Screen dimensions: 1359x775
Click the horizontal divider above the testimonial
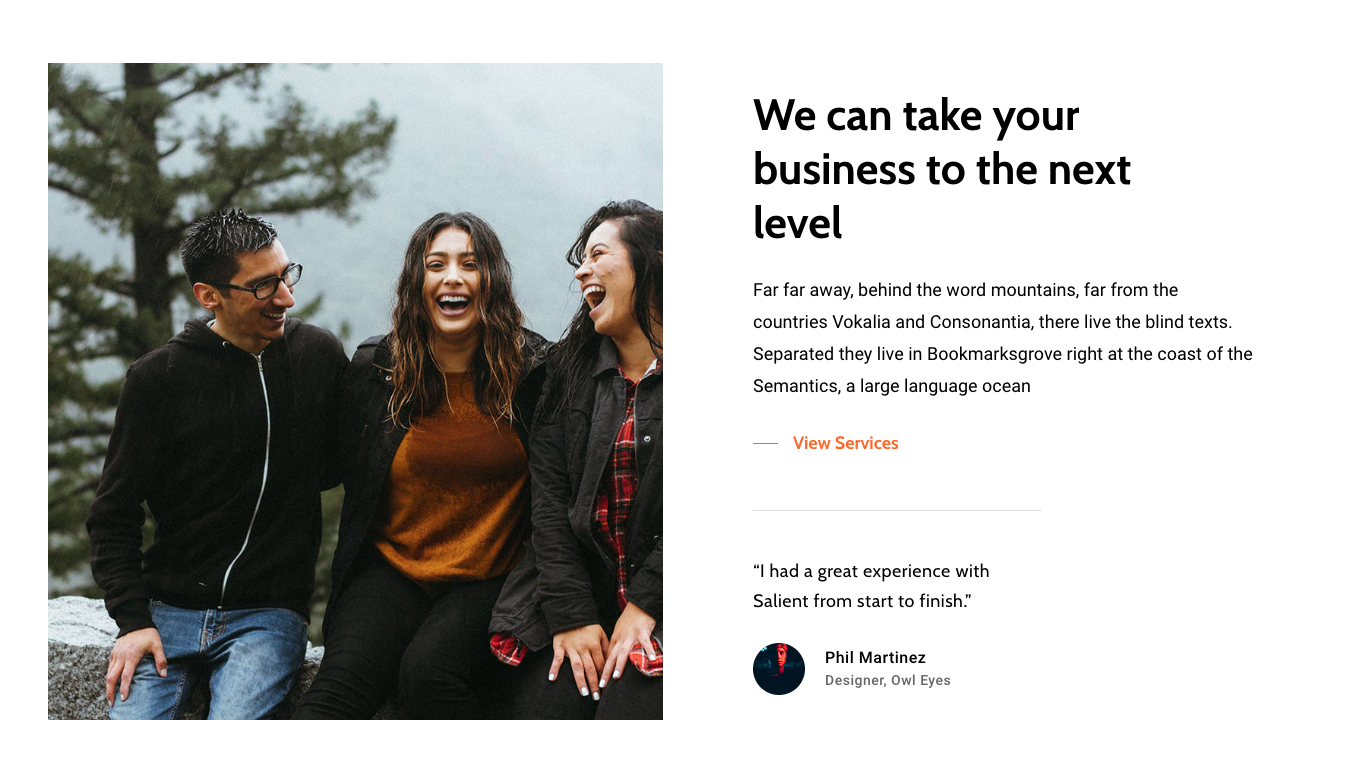(x=896, y=510)
